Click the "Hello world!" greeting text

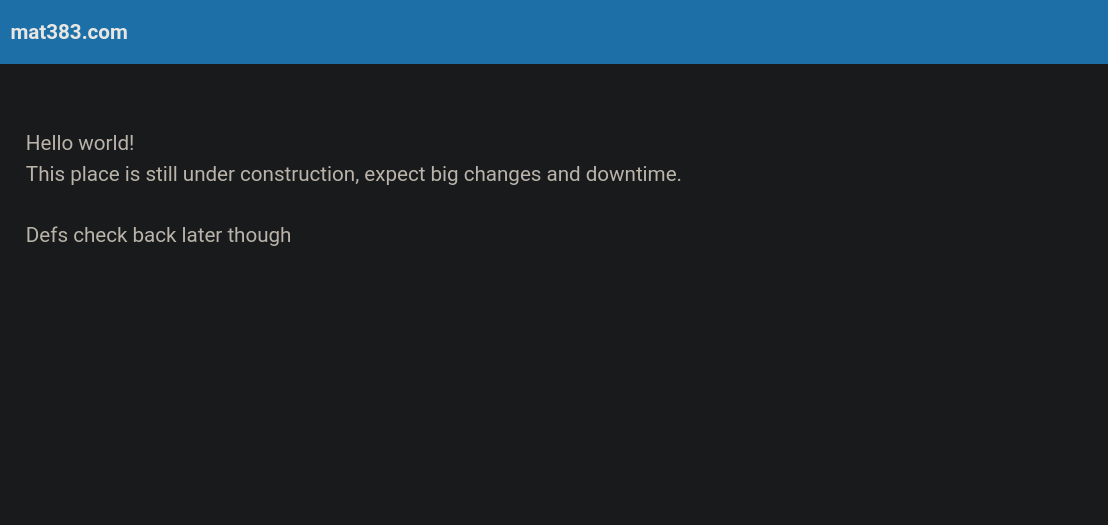coord(80,143)
